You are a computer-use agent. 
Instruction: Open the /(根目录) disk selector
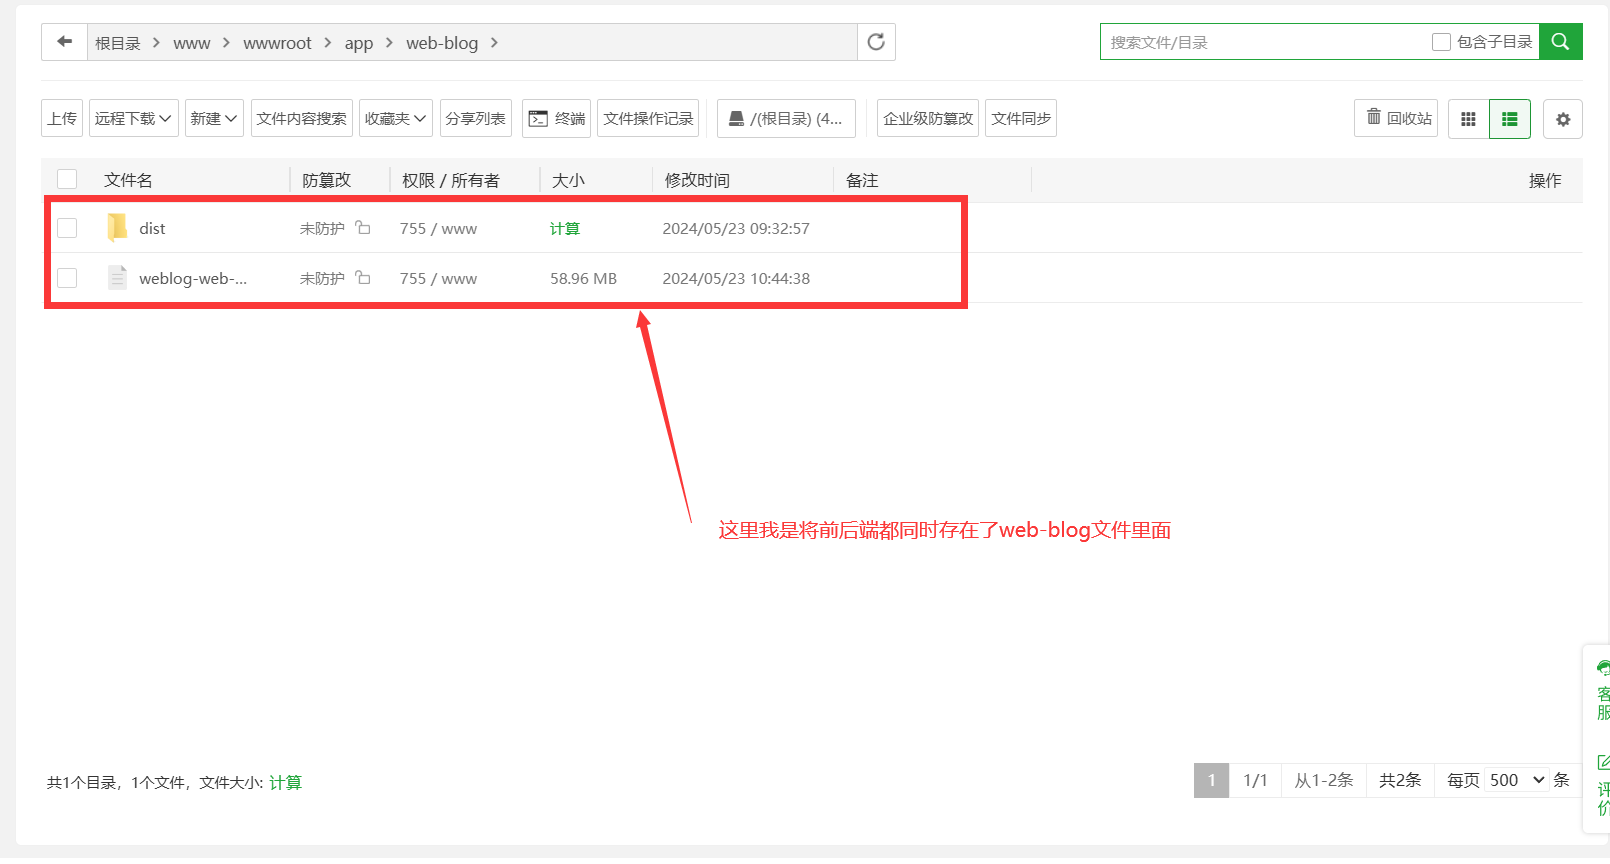click(786, 118)
